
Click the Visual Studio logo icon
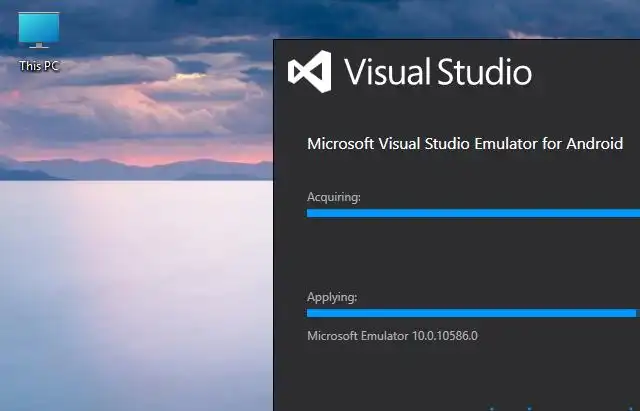[x=310, y=71]
